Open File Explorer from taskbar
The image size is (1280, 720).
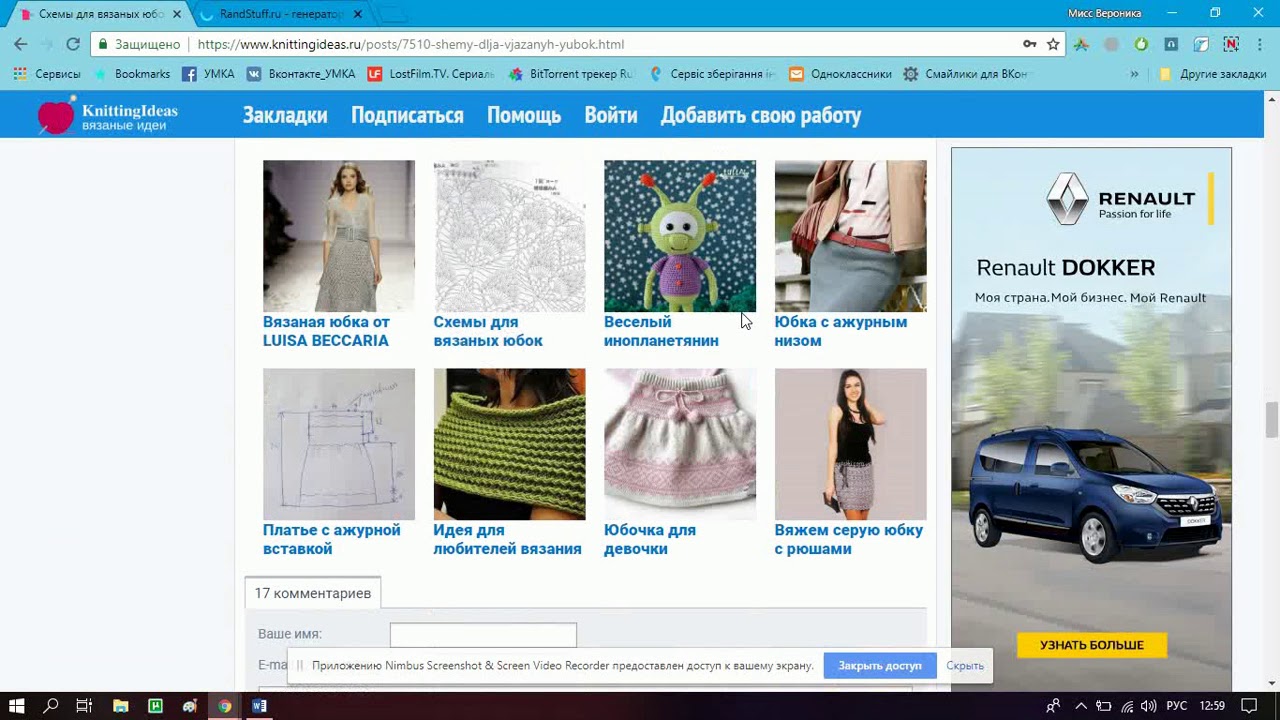(120, 706)
